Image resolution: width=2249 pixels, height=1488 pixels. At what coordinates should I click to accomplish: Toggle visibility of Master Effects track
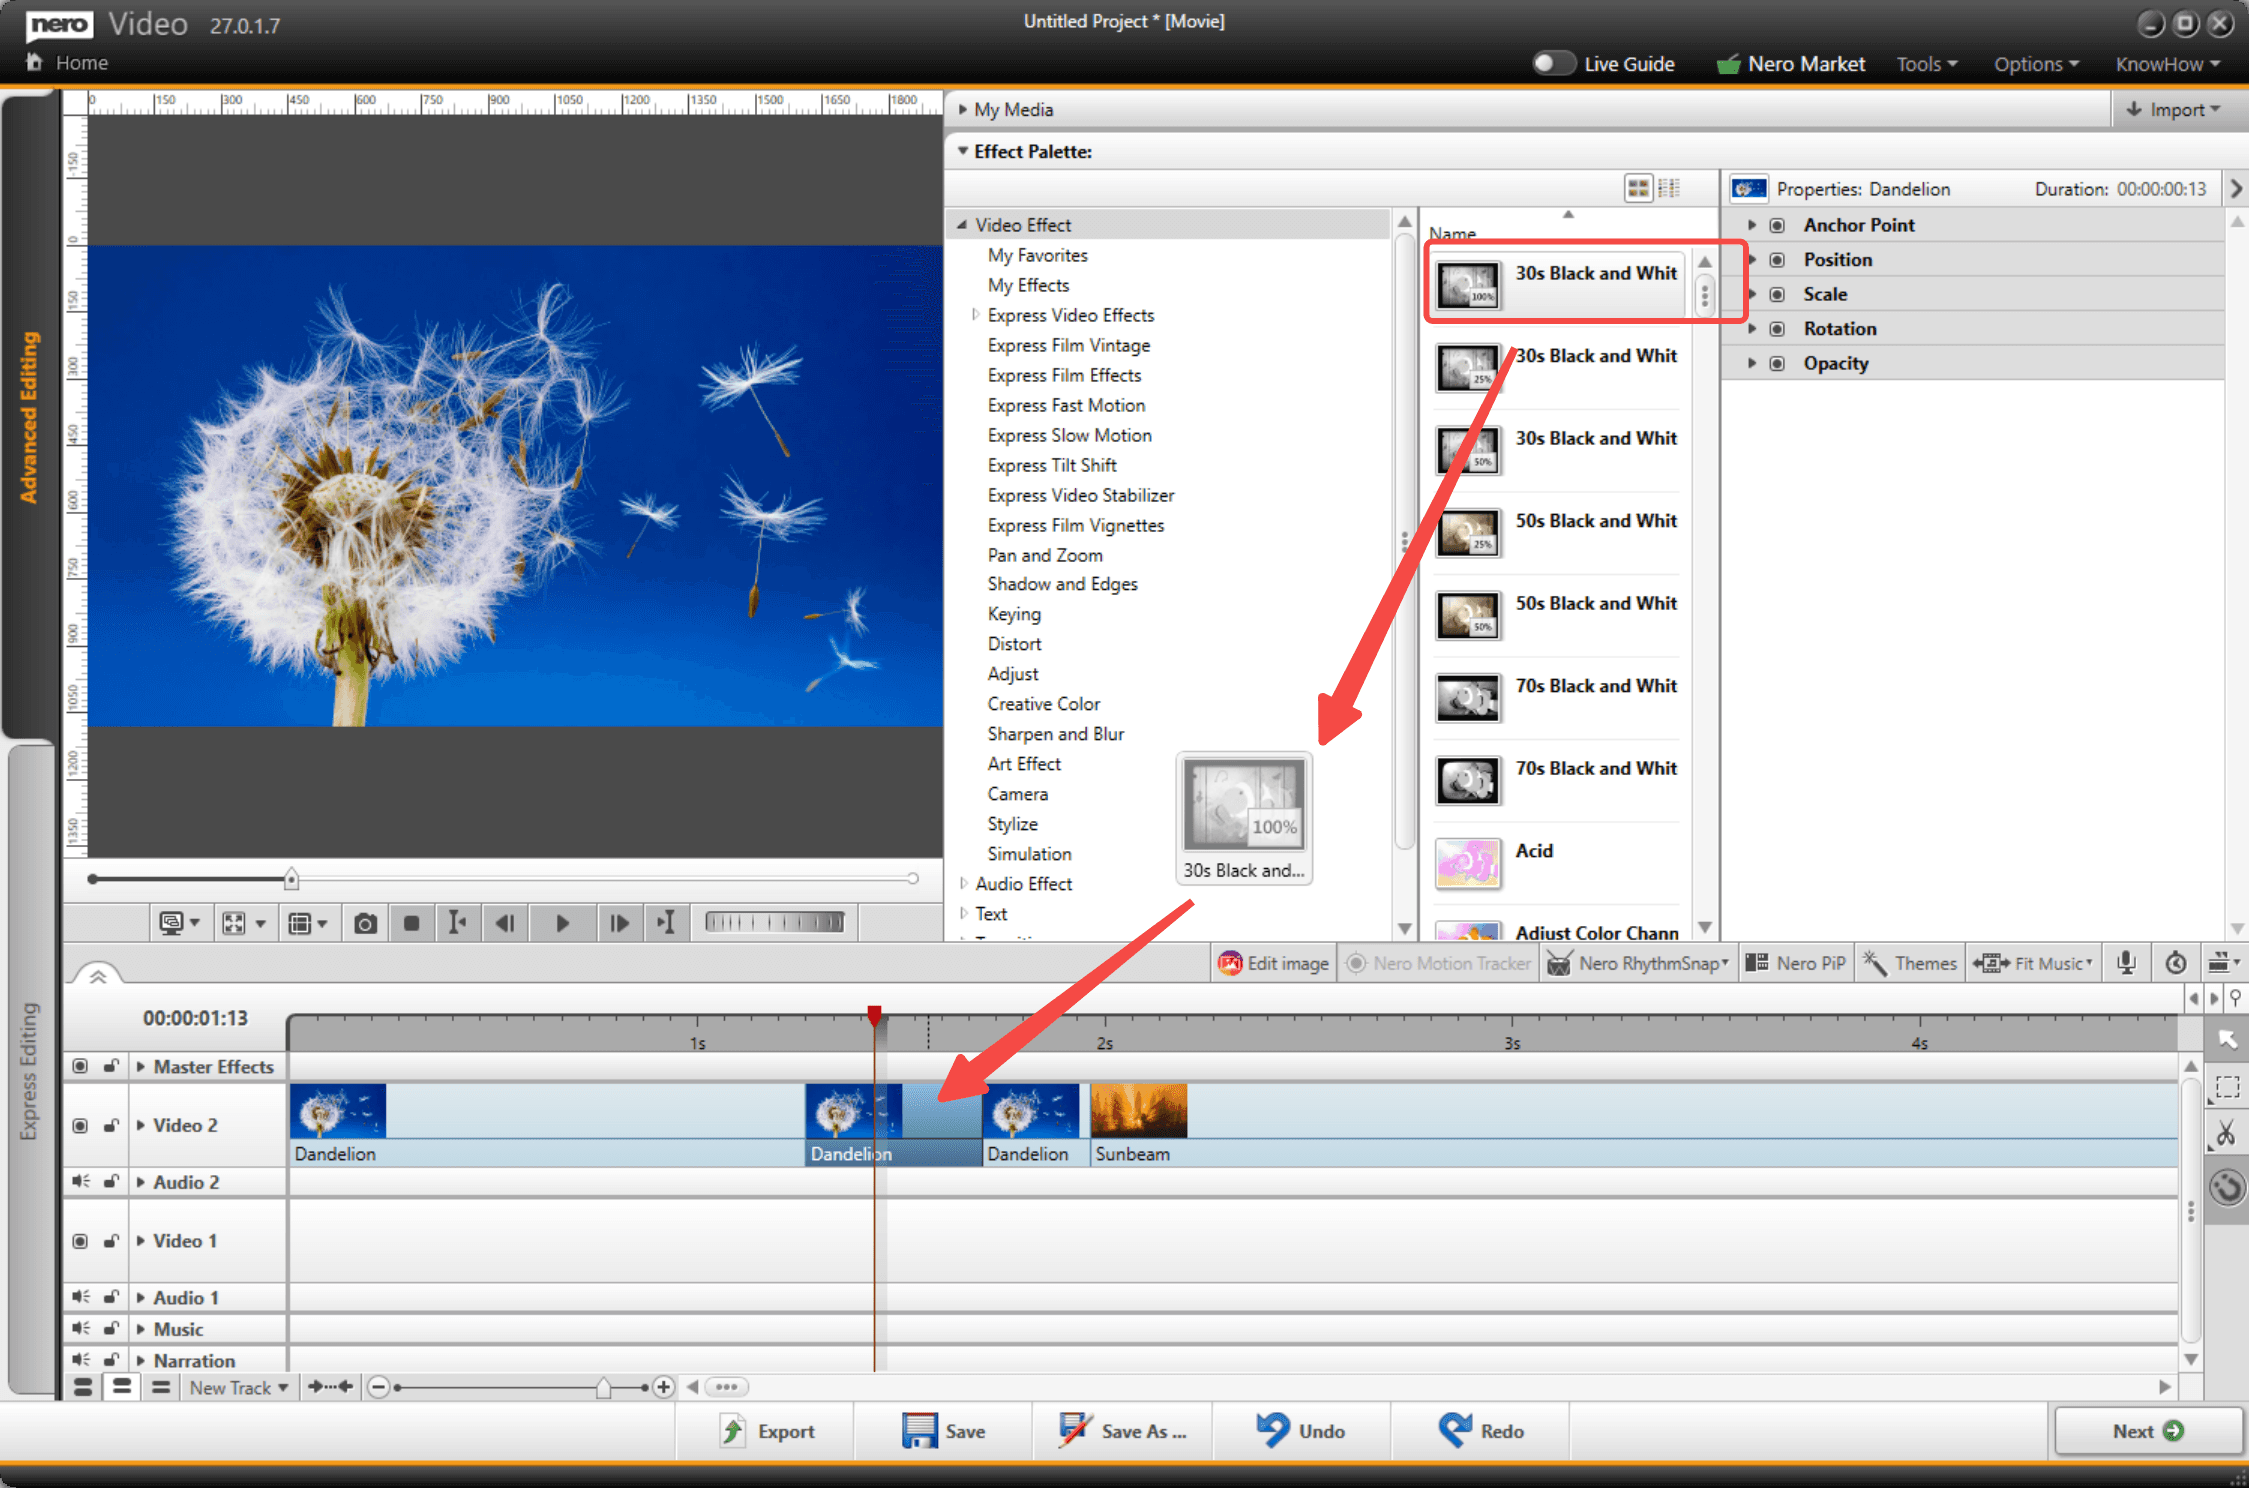pos(80,1067)
